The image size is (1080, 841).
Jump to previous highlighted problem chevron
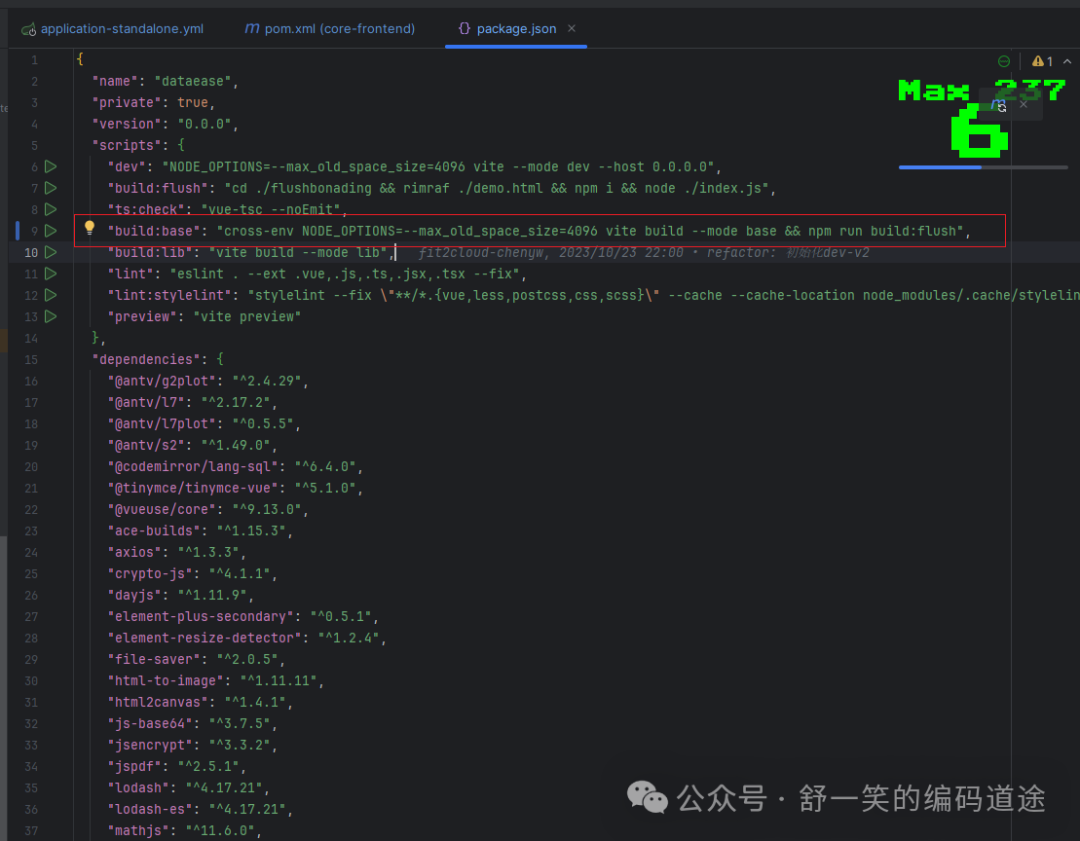pyautogui.click(x=1067, y=61)
